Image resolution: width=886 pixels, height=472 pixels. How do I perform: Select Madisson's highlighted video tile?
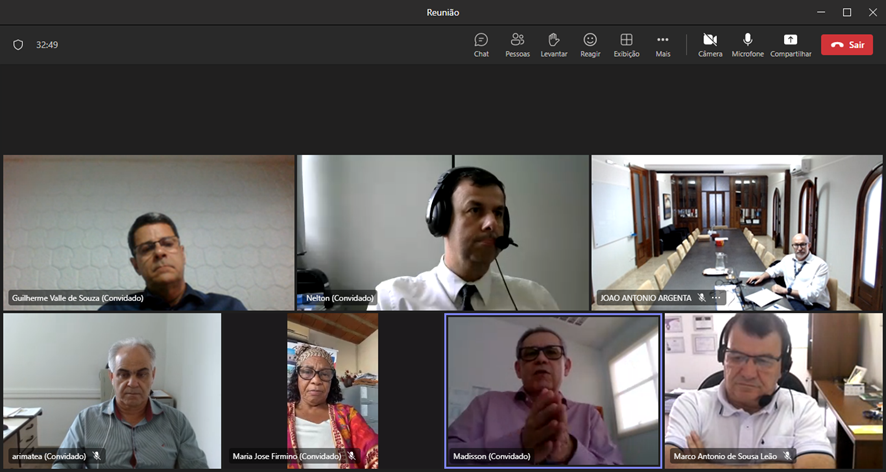pyautogui.click(x=552, y=388)
